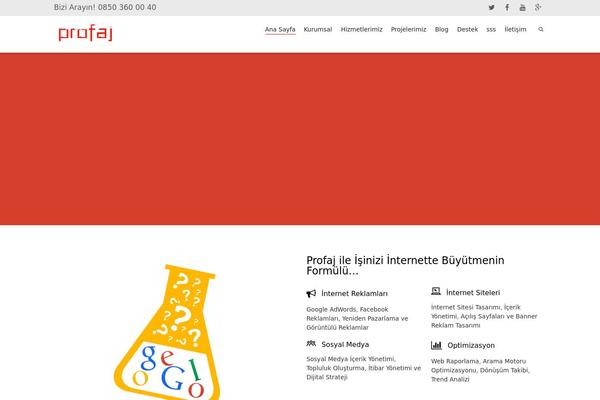Click the text starting with Google AdWords, Facebook

357,318
